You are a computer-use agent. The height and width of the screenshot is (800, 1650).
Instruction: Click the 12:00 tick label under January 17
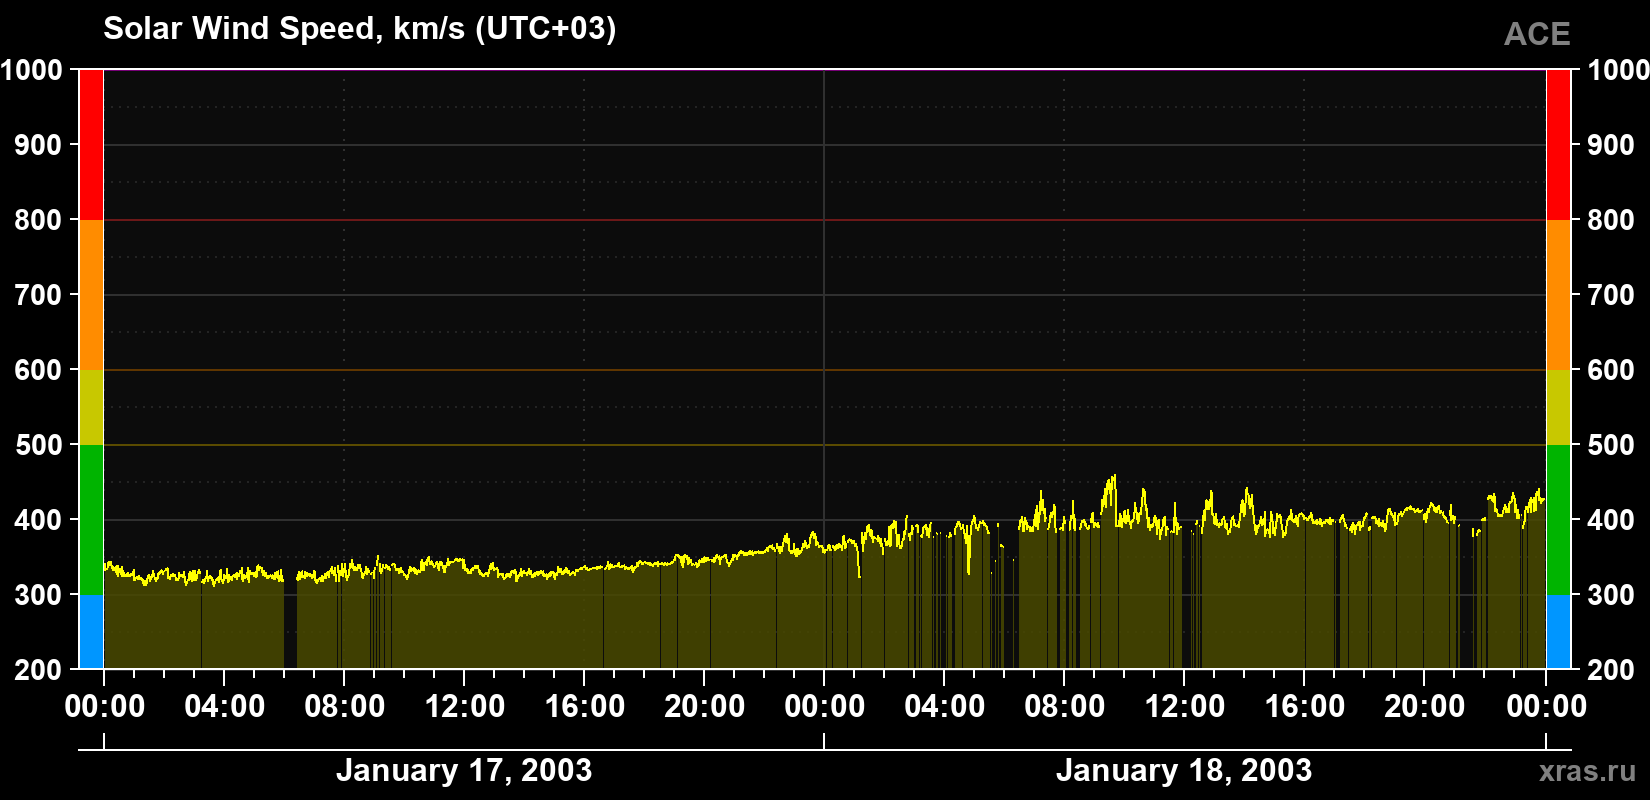click(x=464, y=706)
